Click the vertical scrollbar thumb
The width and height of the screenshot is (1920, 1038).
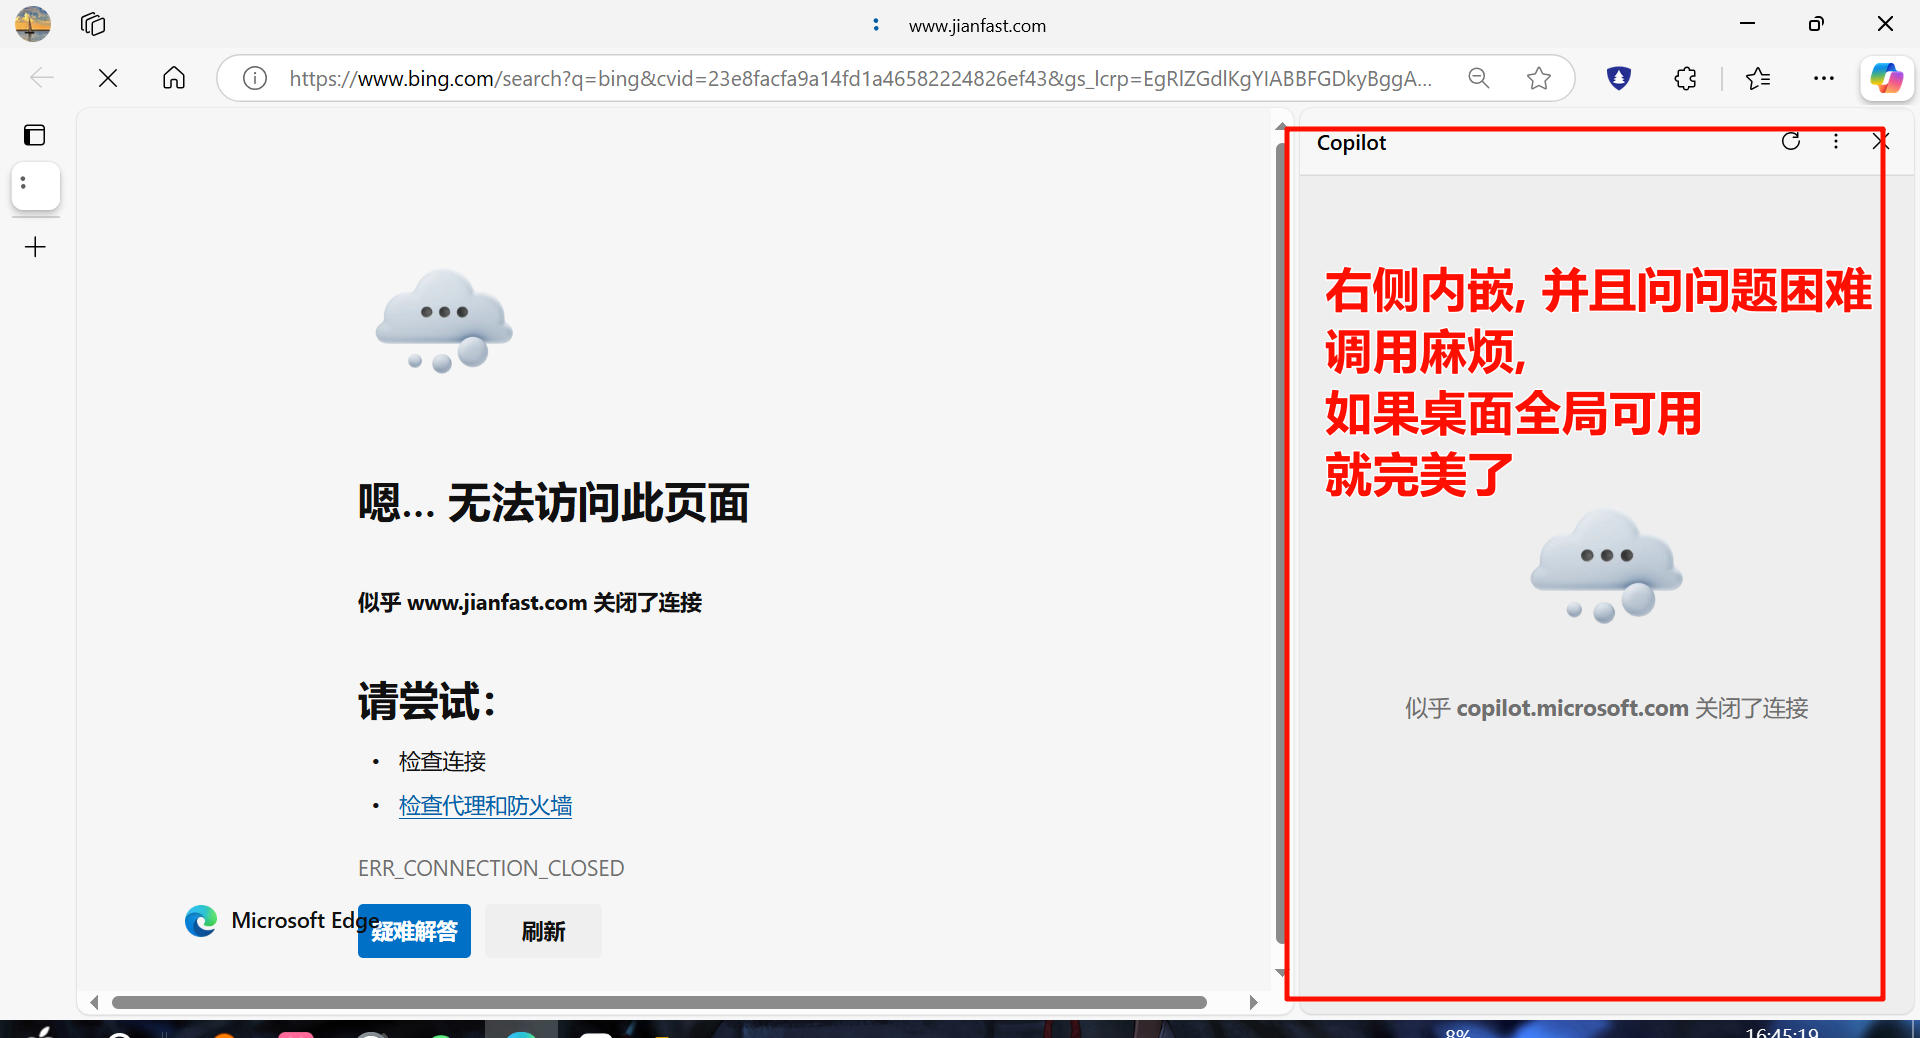pos(1280,543)
